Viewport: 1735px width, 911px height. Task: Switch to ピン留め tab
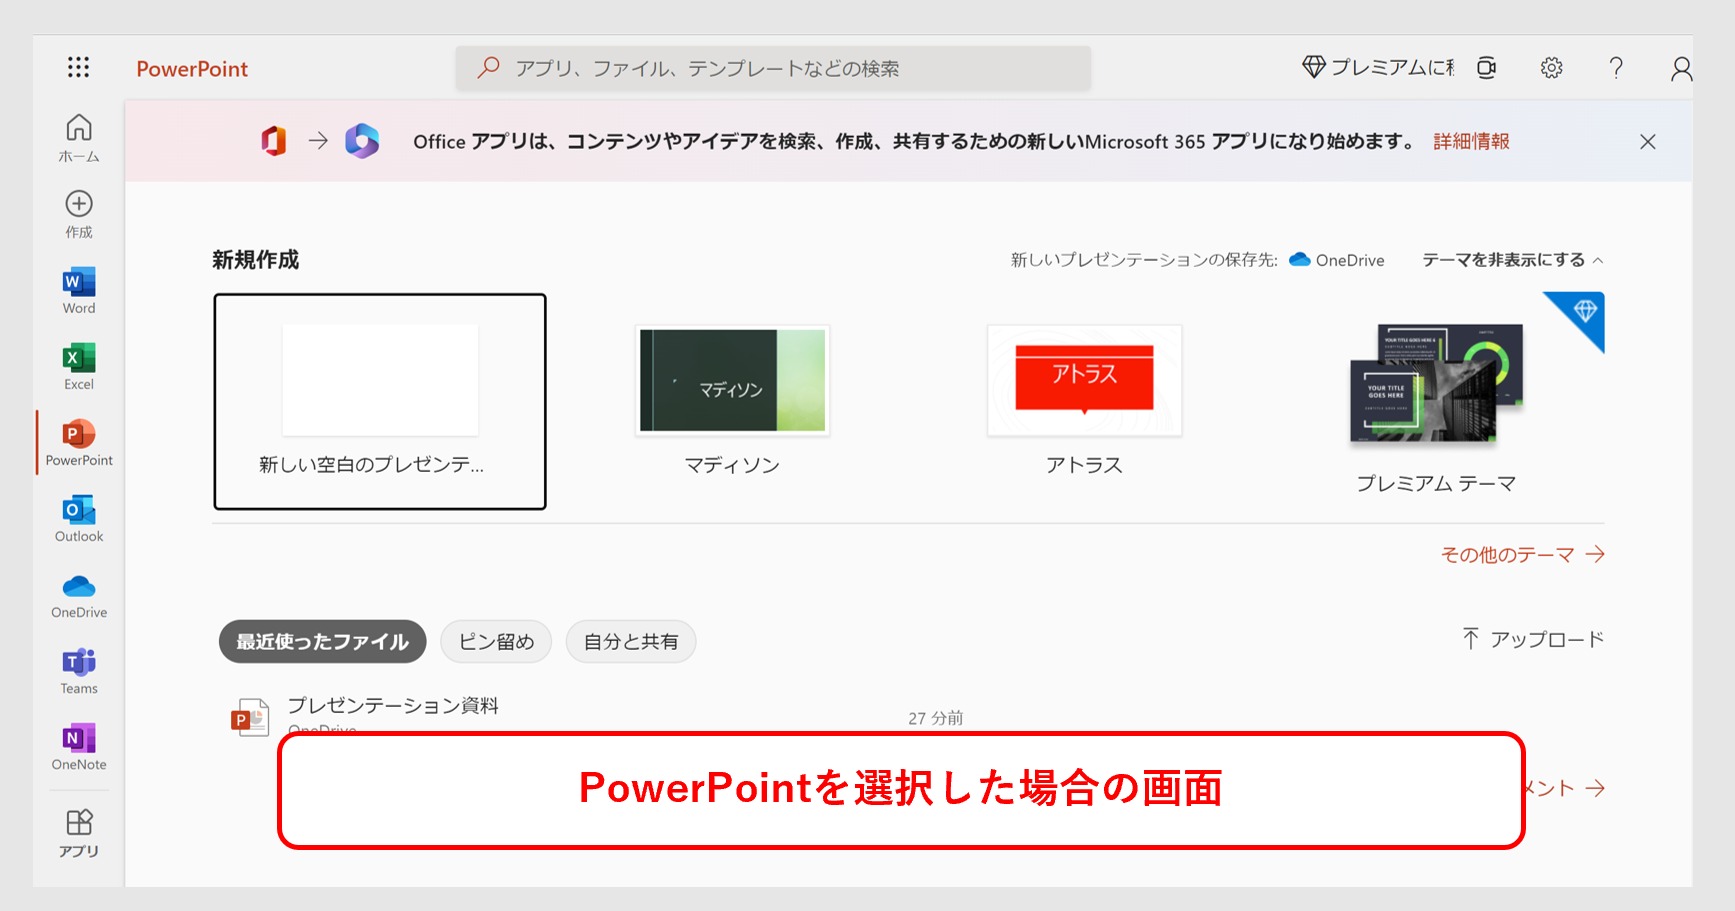[496, 642]
